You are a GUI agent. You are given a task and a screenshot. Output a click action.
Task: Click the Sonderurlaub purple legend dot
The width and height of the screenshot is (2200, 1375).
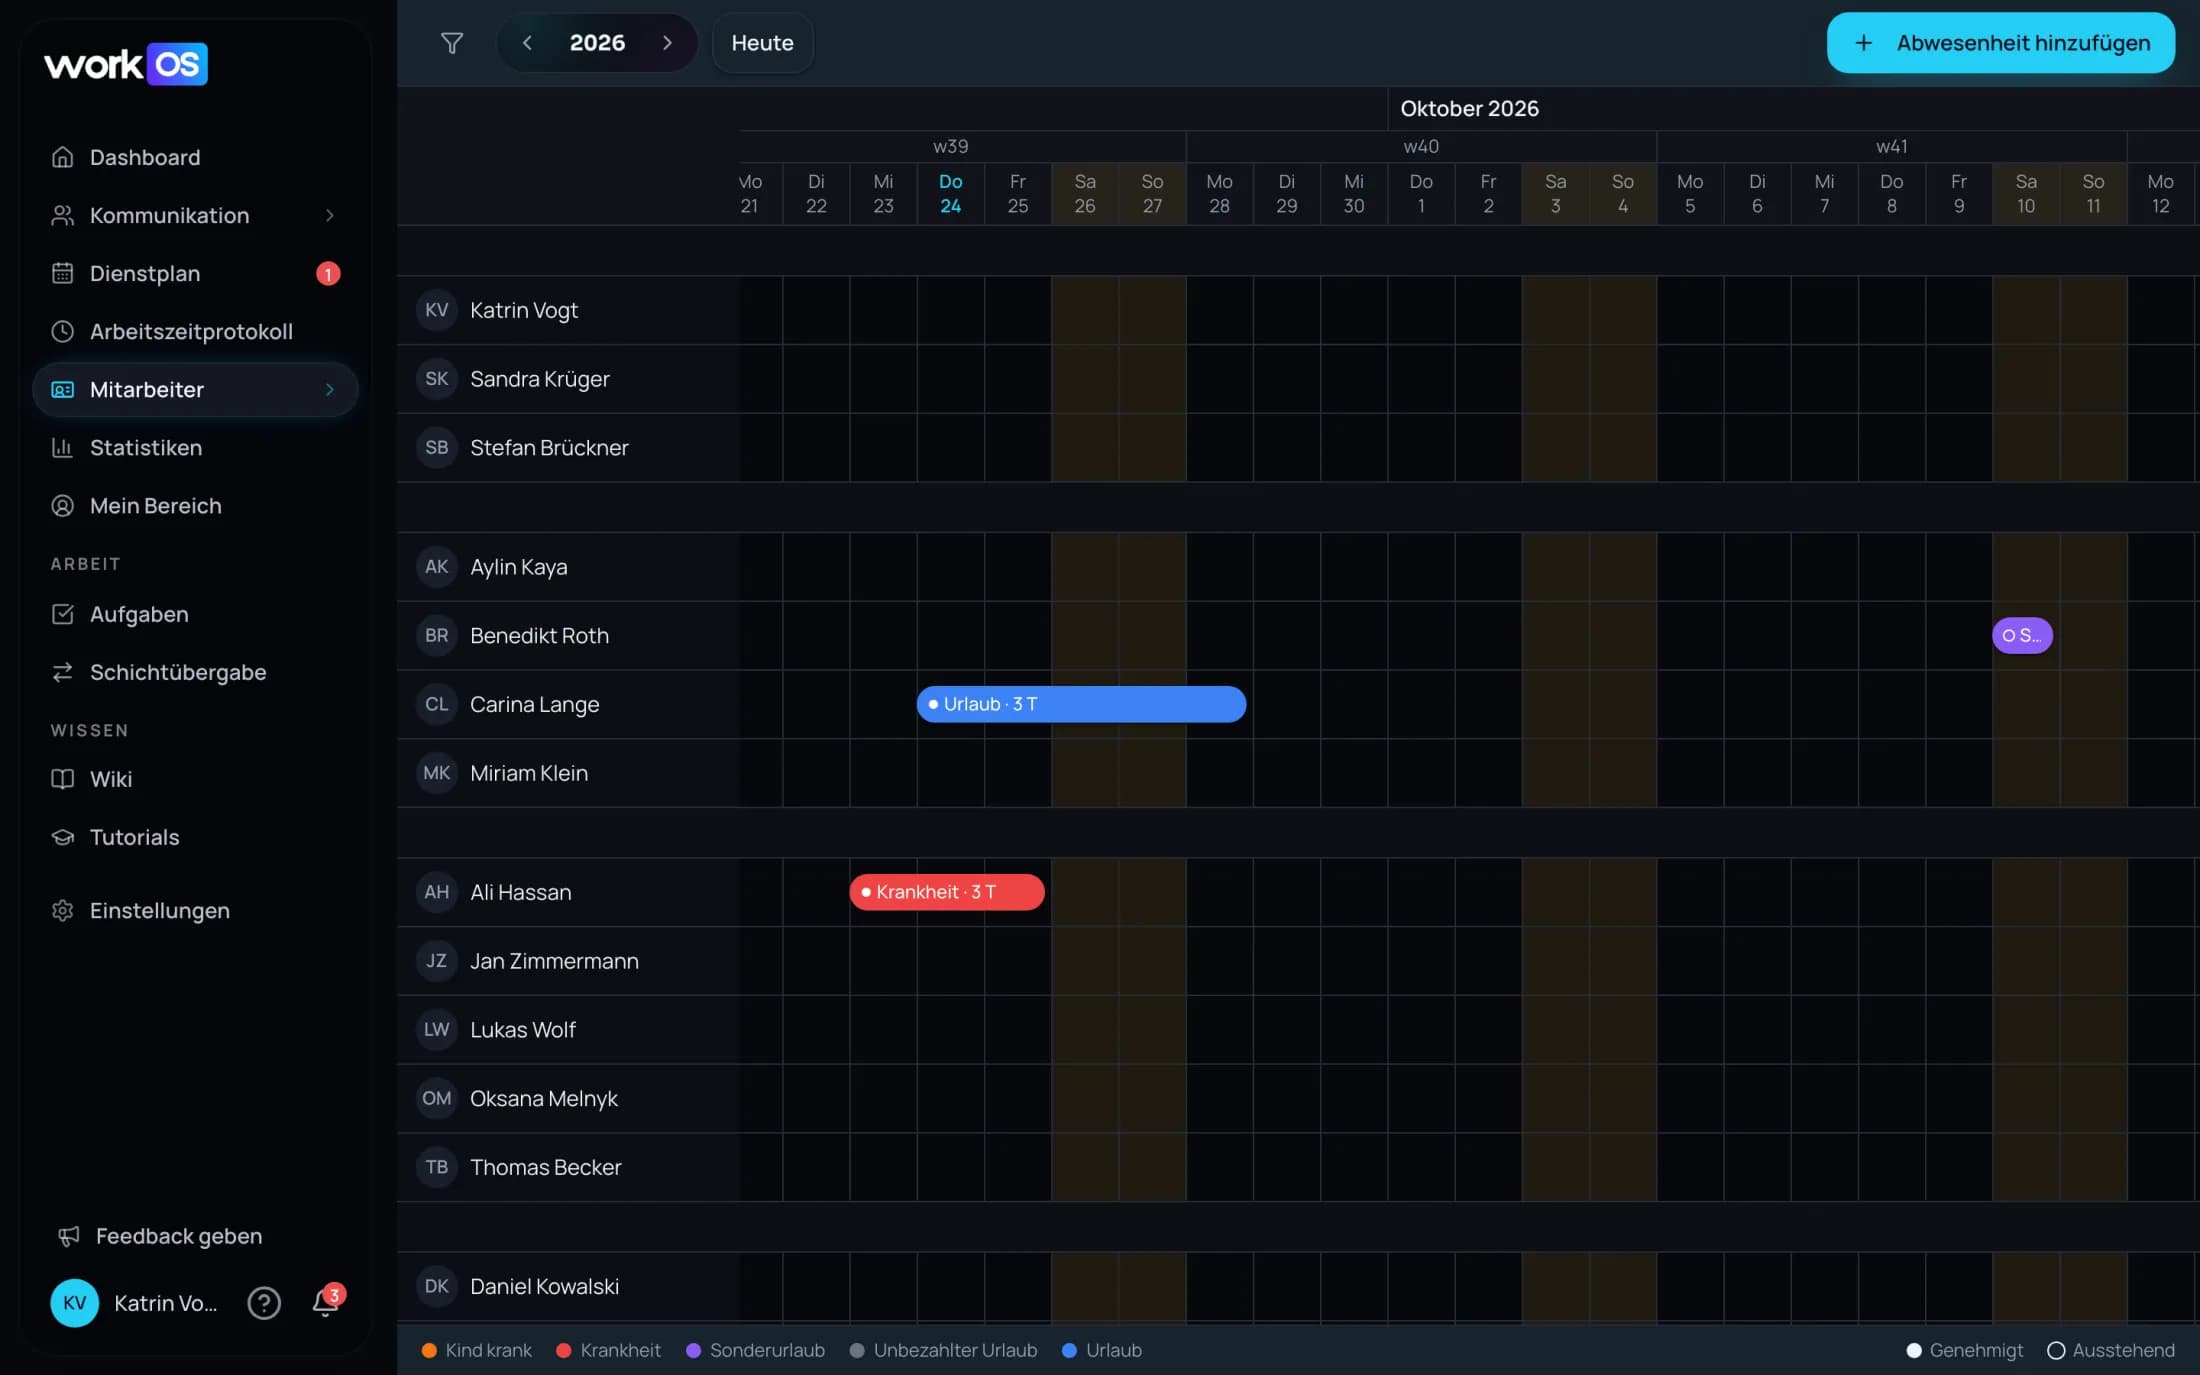coord(693,1350)
